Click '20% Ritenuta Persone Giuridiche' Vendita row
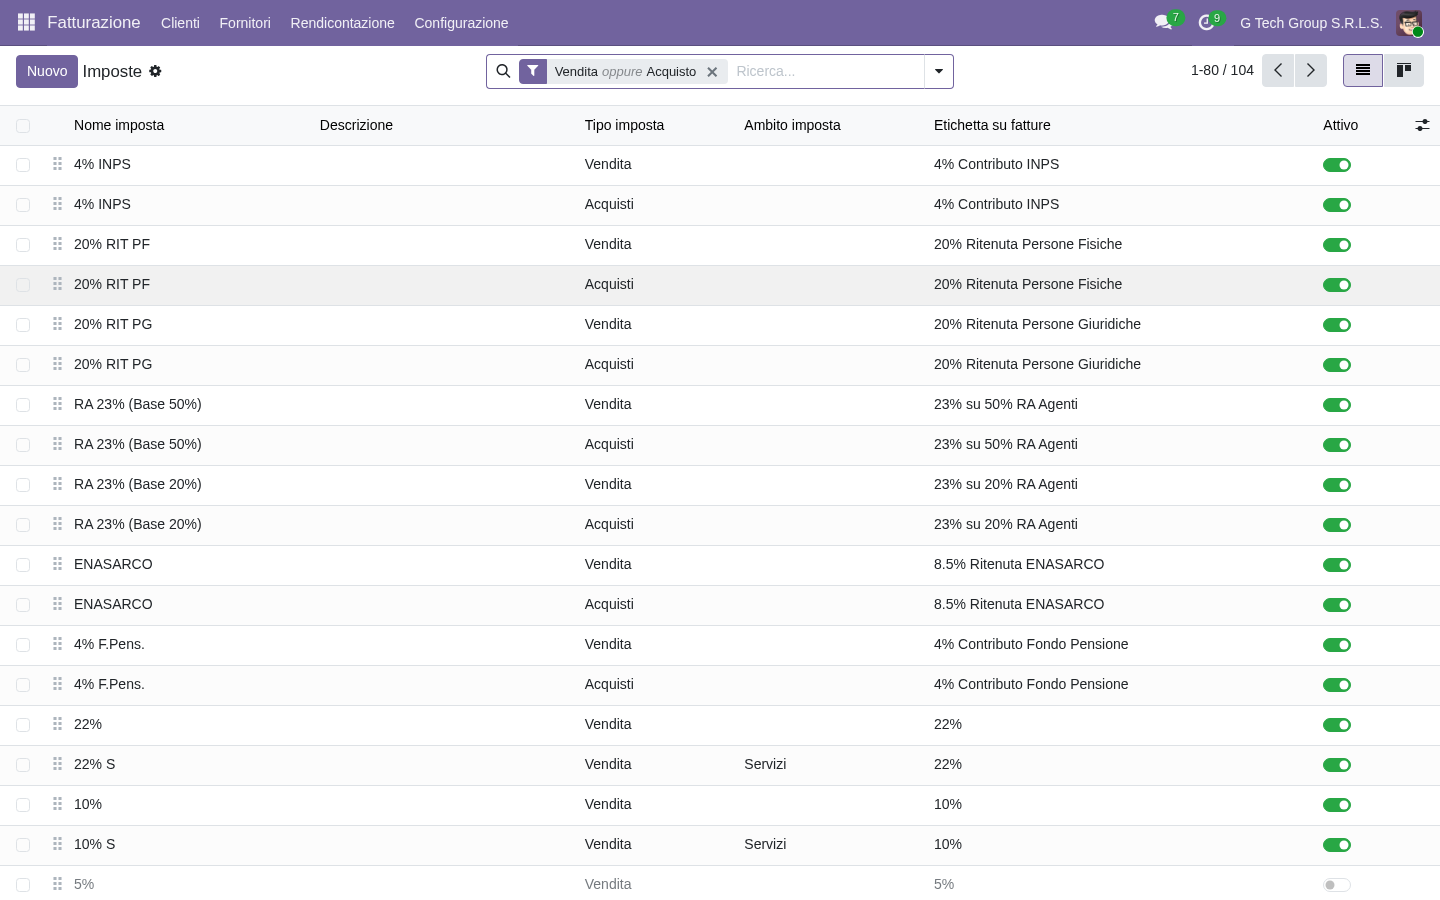 (x=1037, y=324)
